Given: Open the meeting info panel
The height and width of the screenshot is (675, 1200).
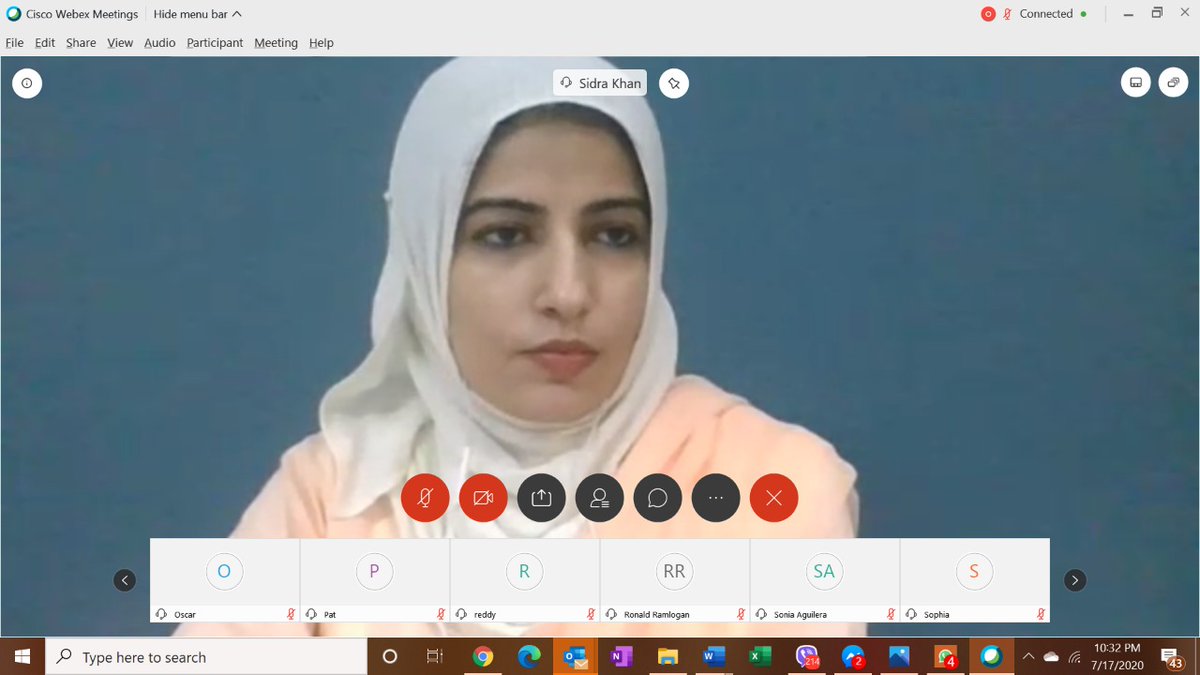Looking at the screenshot, I should 27,83.
